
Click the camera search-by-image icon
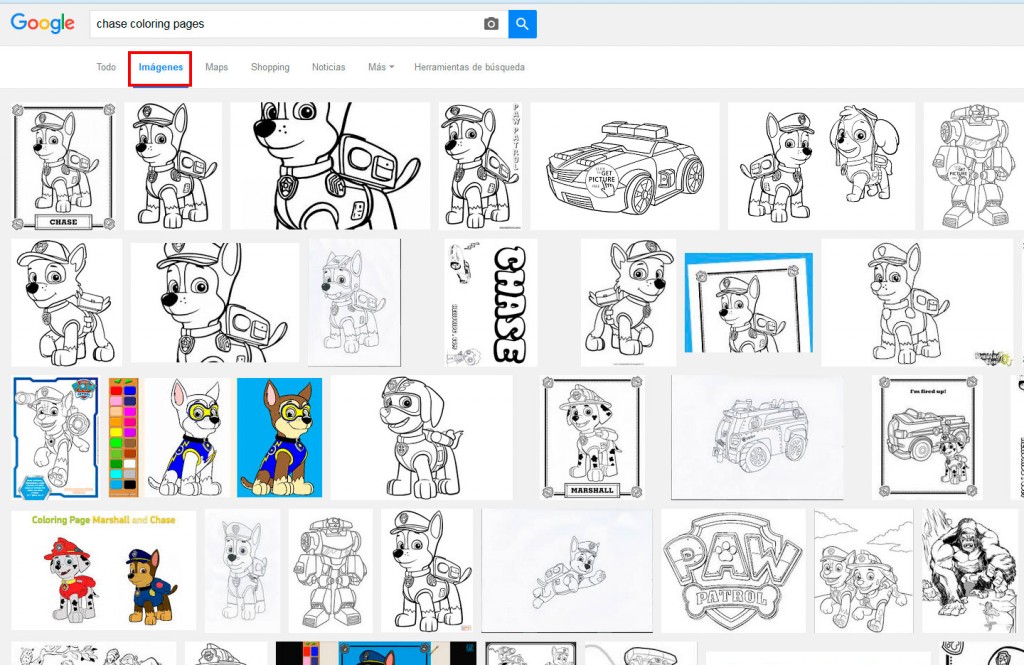(491, 24)
